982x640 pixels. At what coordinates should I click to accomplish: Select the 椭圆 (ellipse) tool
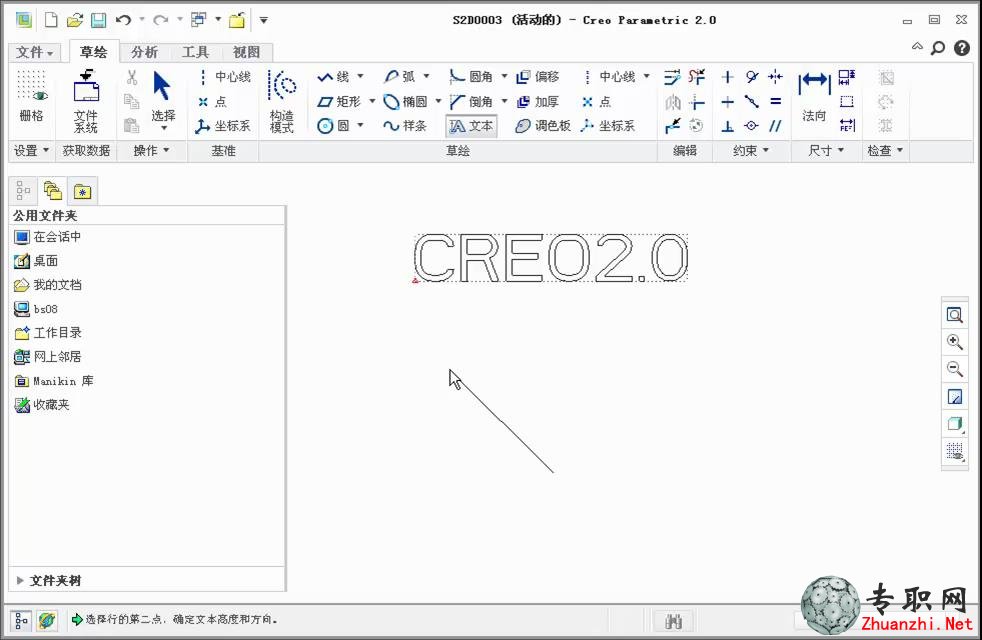(x=405, y=101)
